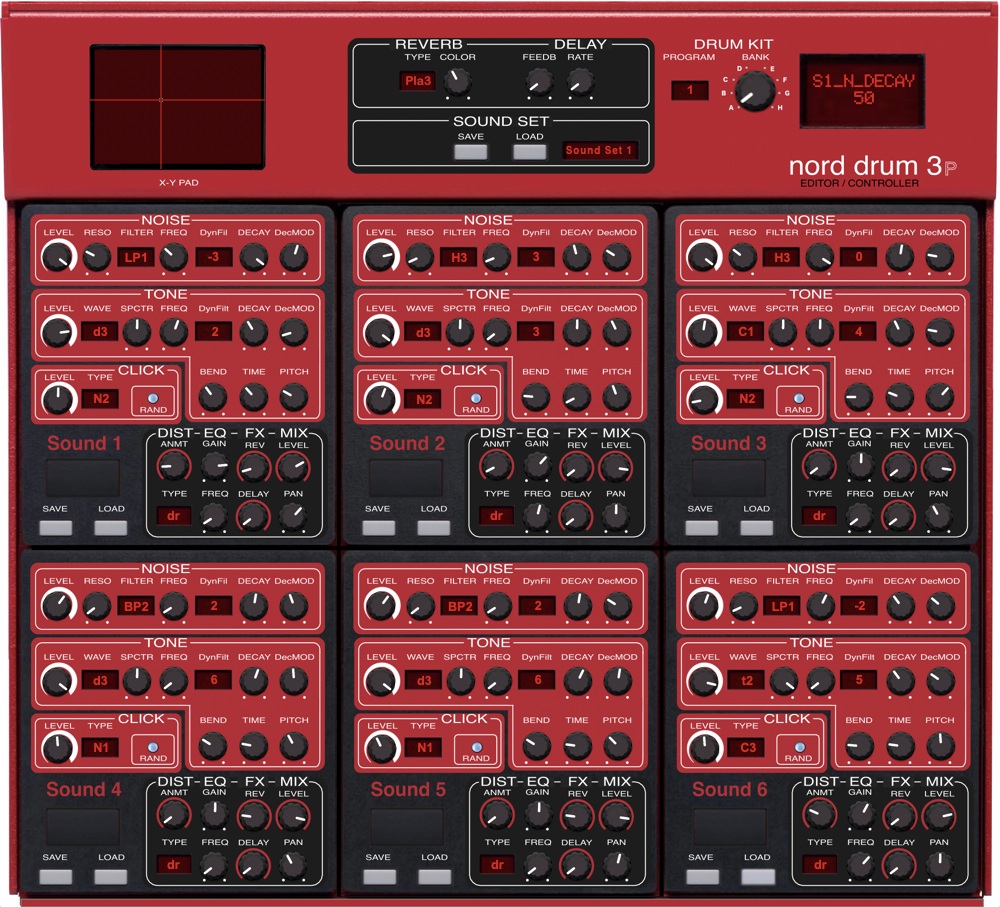1000x907 pixels.
Task: Open Sound 1 distortion type dr selector
Action: tap(173, 516)
